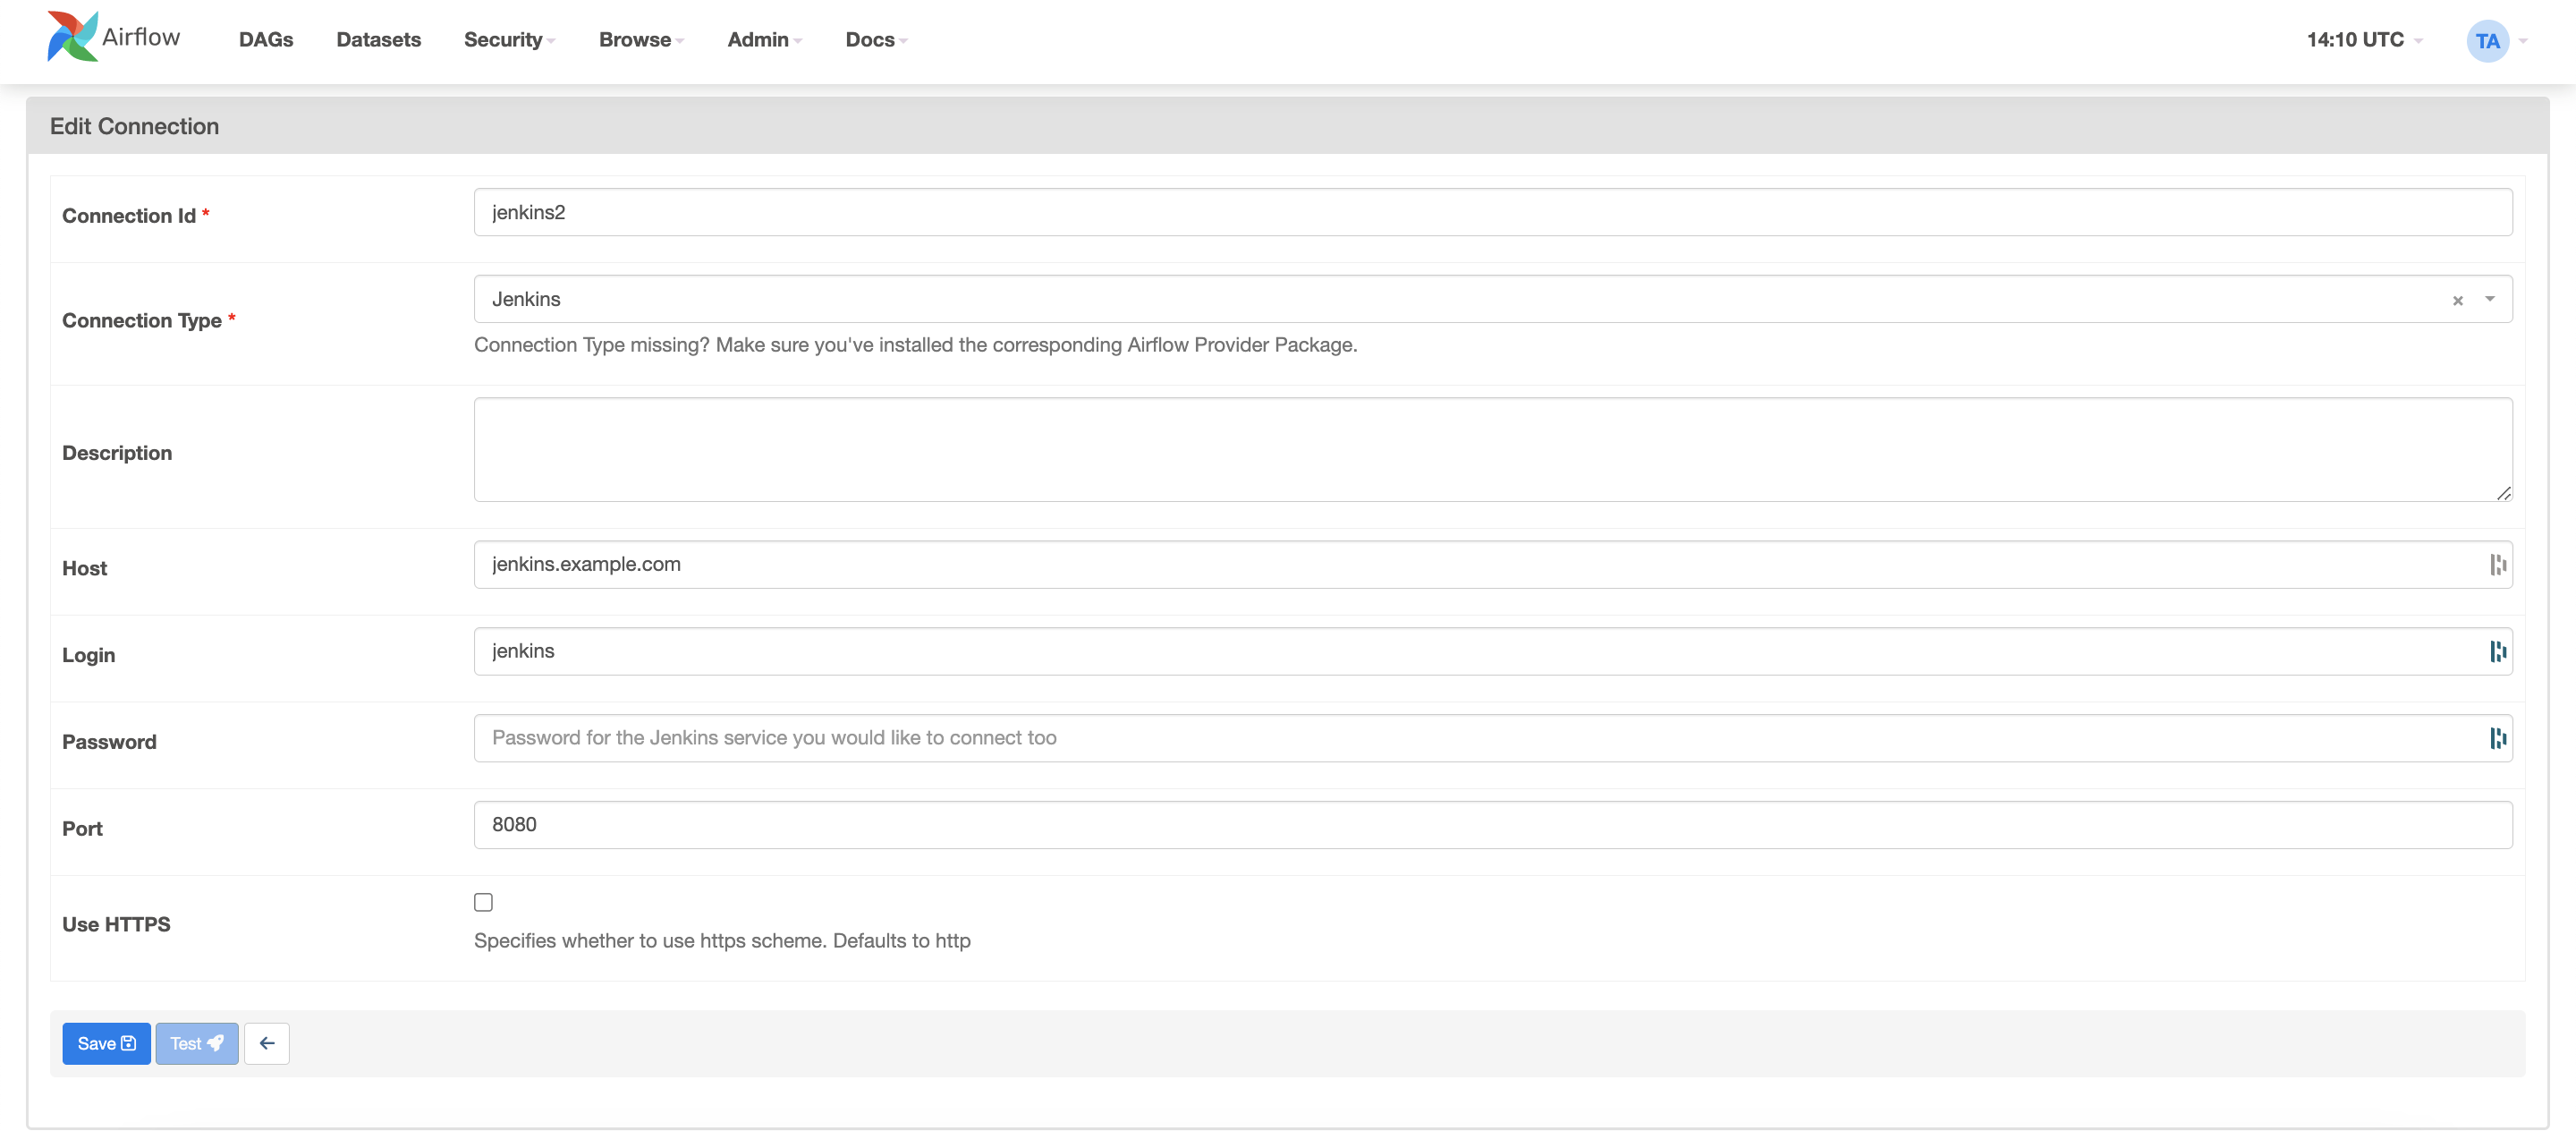Clear the Jenkins connection type selection
Screen dimensions: 2576x1131
coord(2457,300)
